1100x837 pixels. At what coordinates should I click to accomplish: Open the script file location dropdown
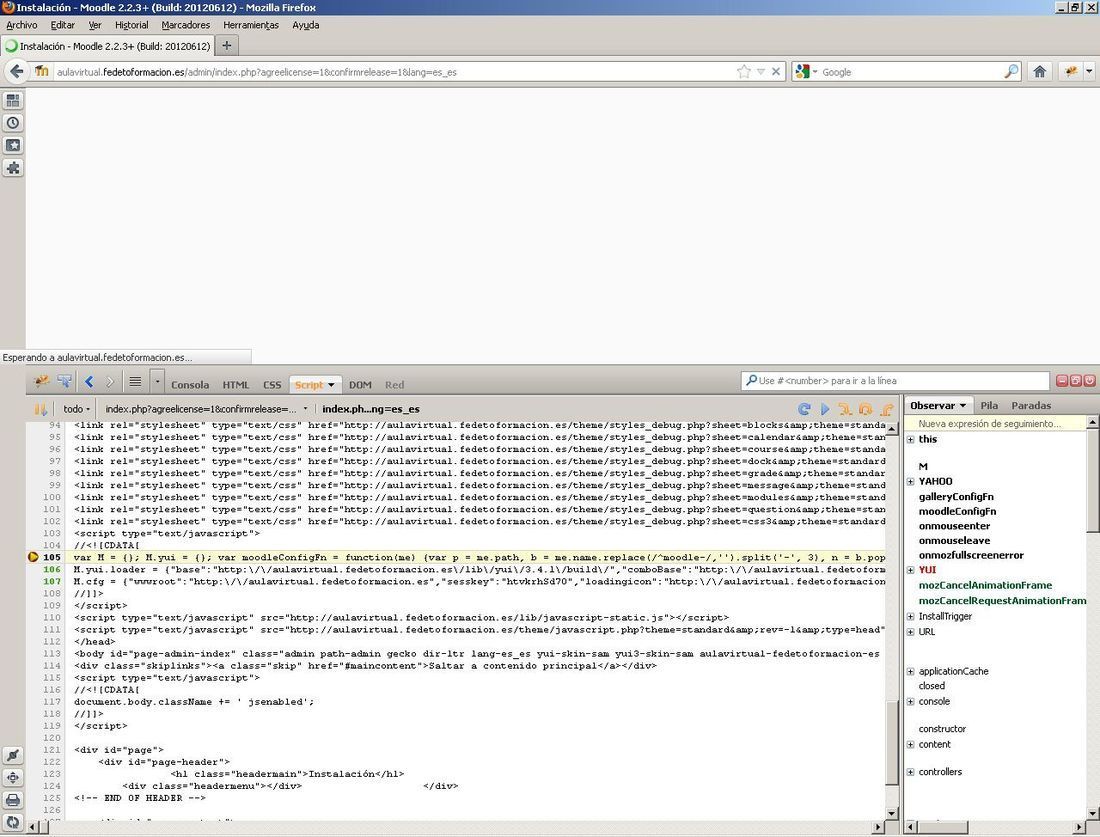[206, 409]
